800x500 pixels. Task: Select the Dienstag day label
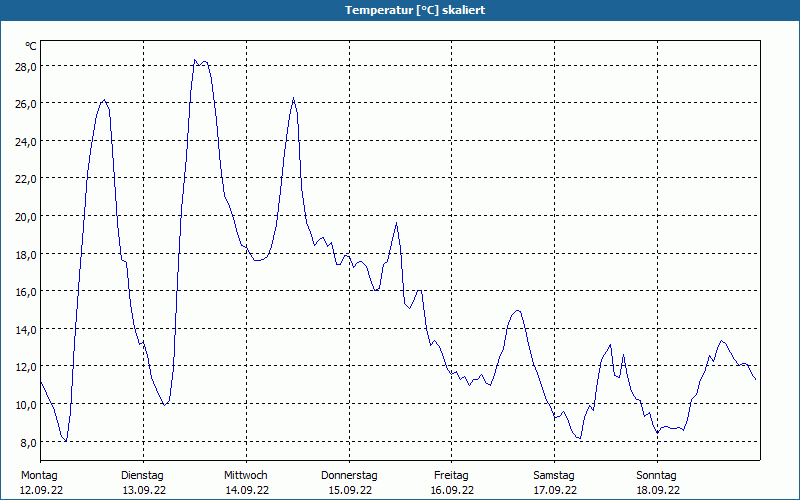[x=142, y=476]
